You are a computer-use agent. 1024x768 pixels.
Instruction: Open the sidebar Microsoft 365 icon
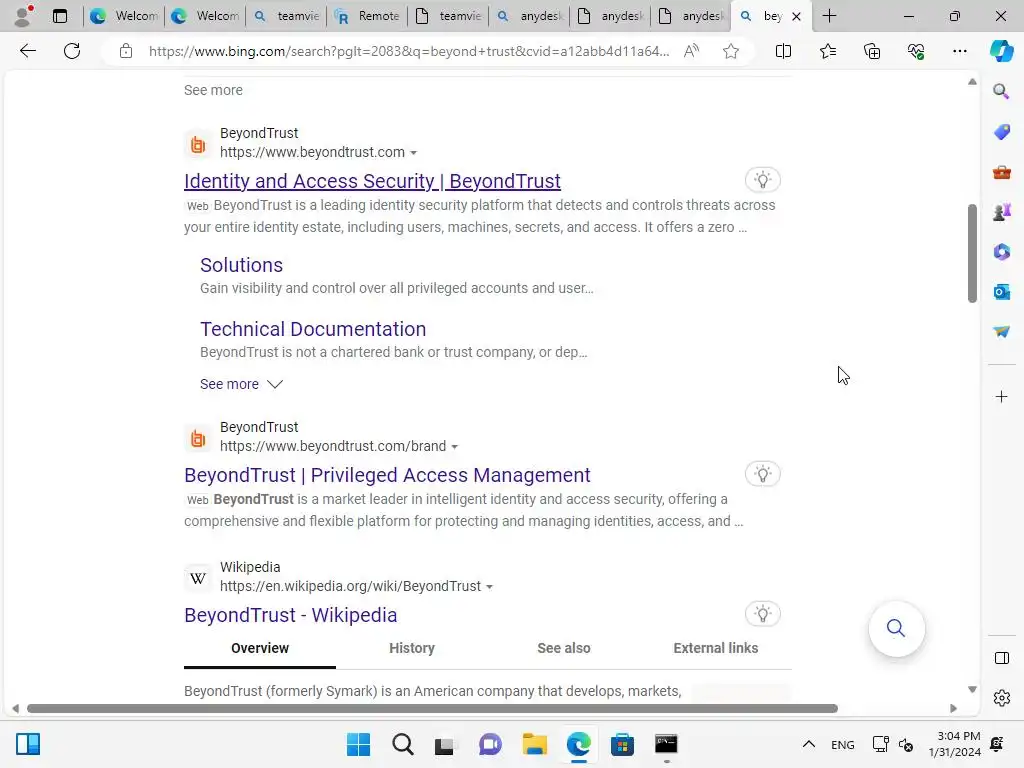pyautogui.click(x=1001, y=252)
